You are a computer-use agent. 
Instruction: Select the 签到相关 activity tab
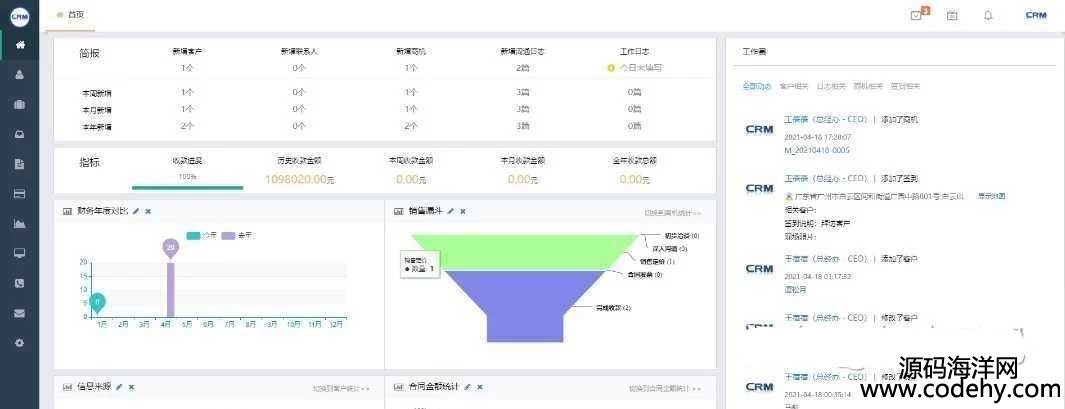[x=905, y=86]
